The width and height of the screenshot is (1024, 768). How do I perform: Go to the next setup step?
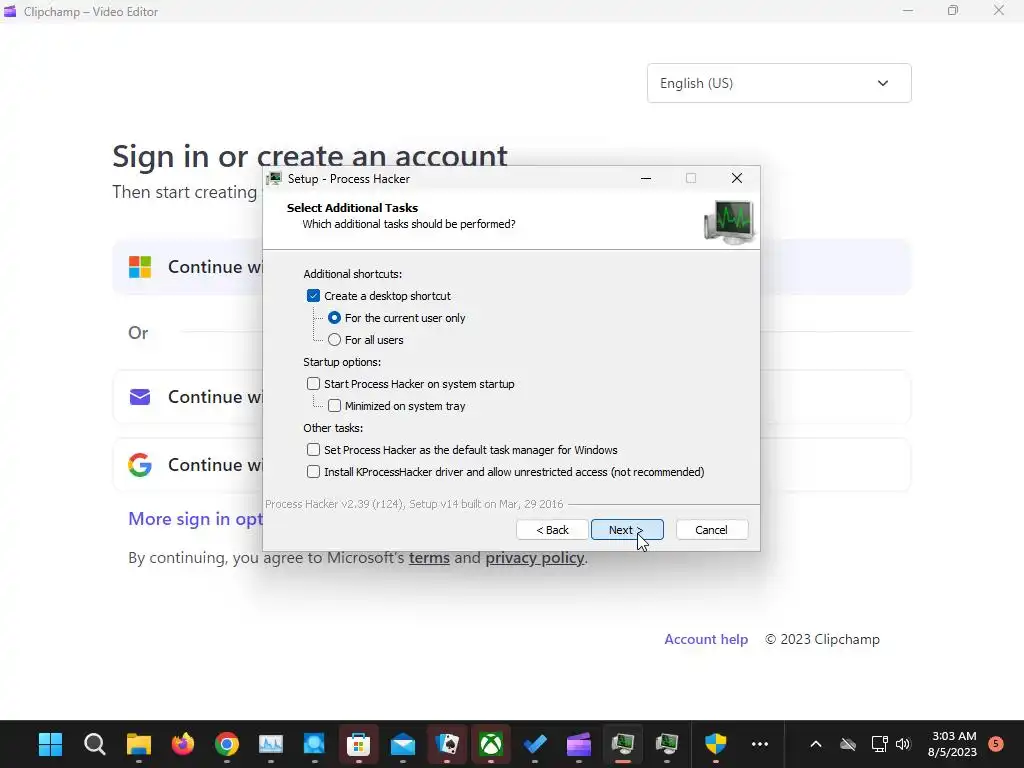pyautogui.click(x=627, y=530)
